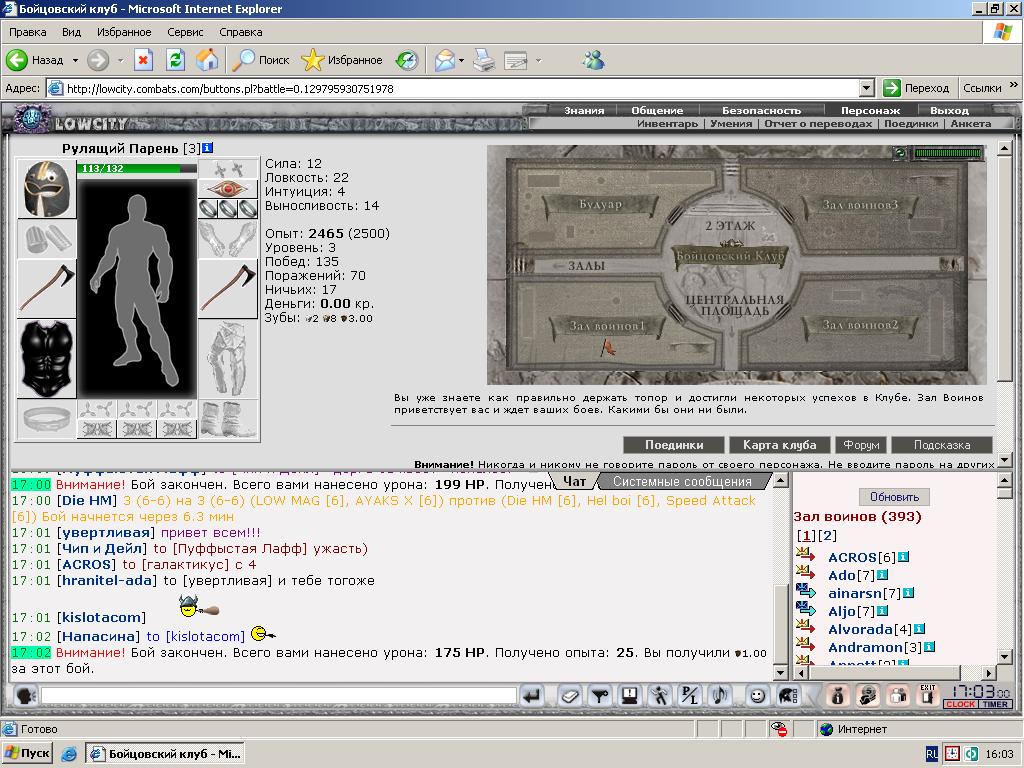Click the black chest armor equipment slot

point(46,359)
